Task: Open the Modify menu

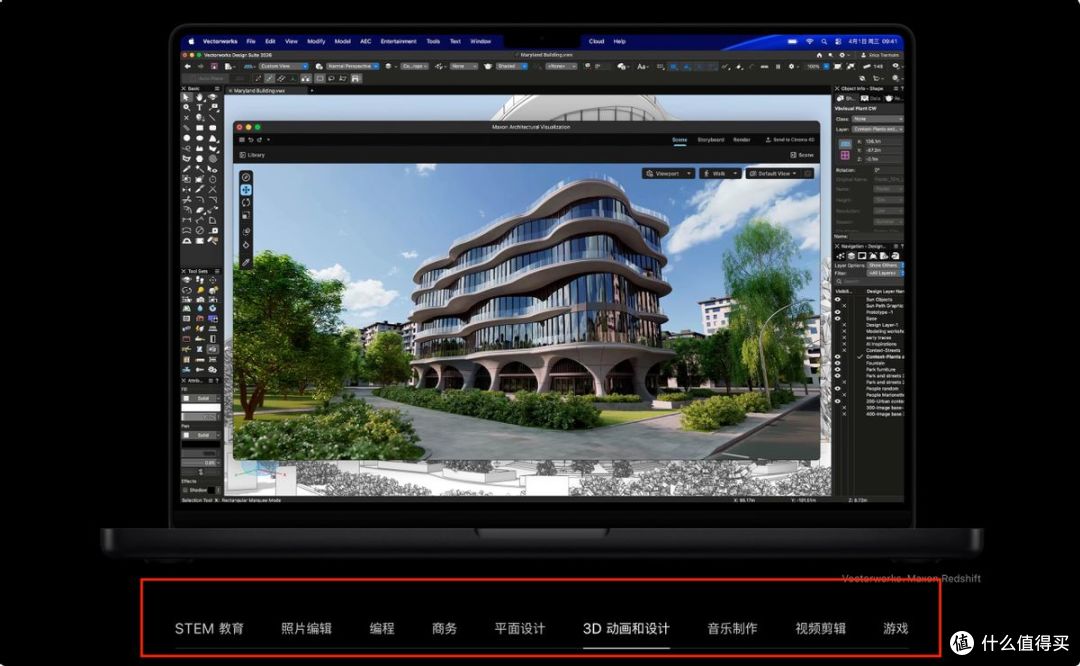Action: point(316,41)
